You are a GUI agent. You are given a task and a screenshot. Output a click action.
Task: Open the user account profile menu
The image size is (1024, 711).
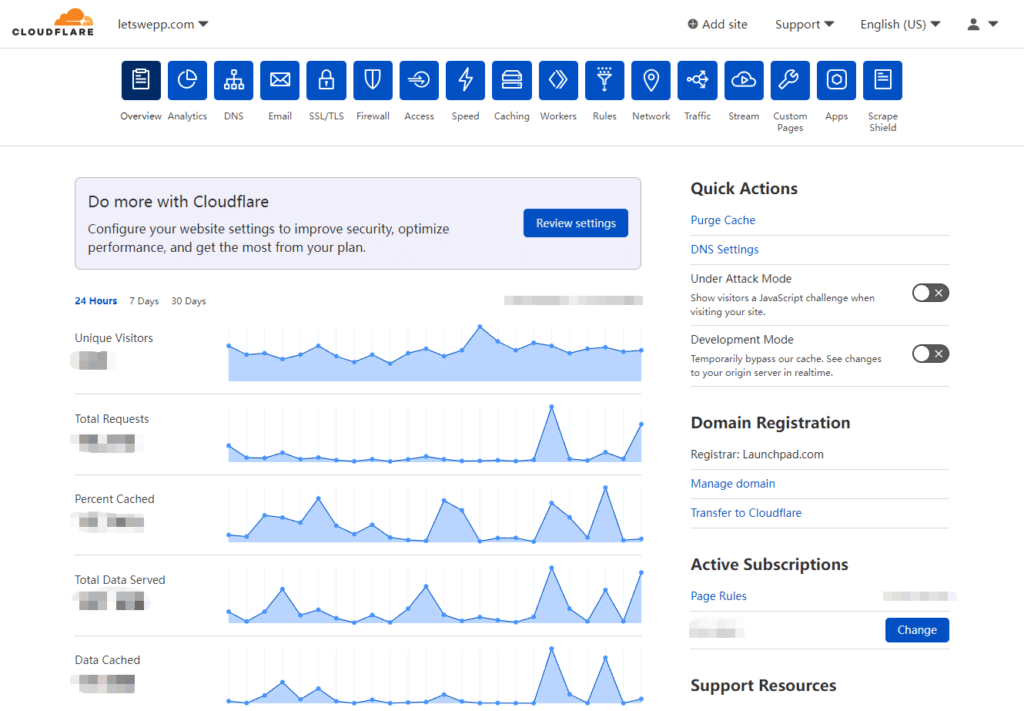pyautogui.click(x=982, y=24)
